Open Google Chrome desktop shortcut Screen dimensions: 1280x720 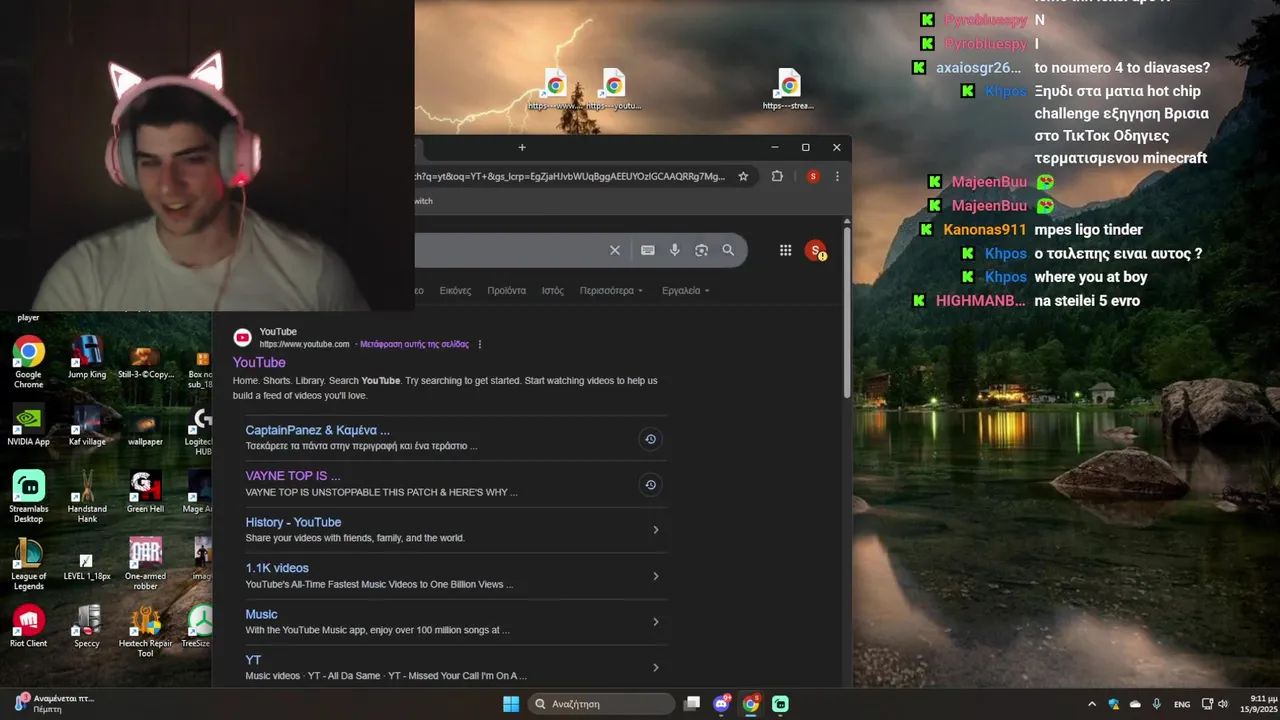click(28, 362)
